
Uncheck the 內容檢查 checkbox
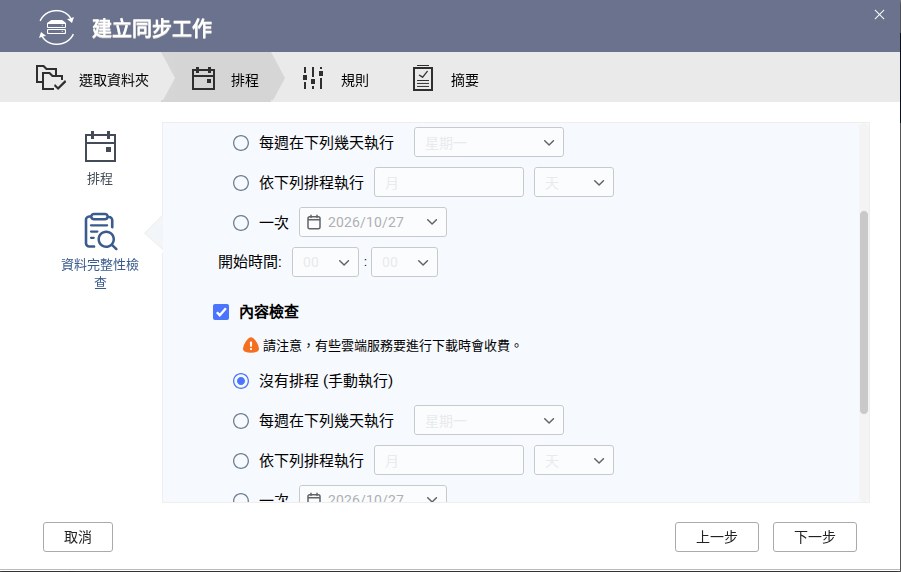click(221, 312)
